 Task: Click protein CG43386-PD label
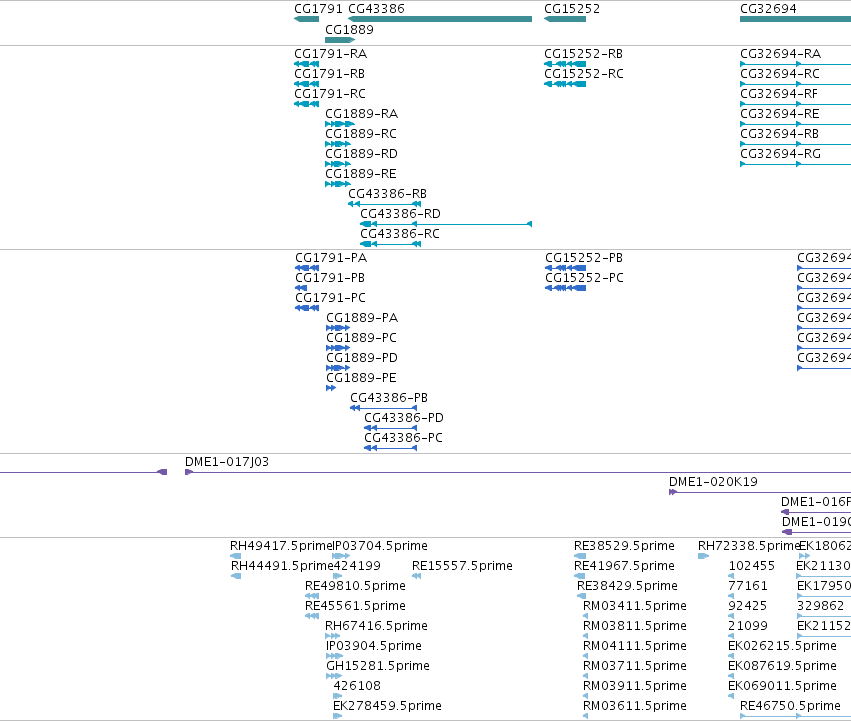pos(404,418)
